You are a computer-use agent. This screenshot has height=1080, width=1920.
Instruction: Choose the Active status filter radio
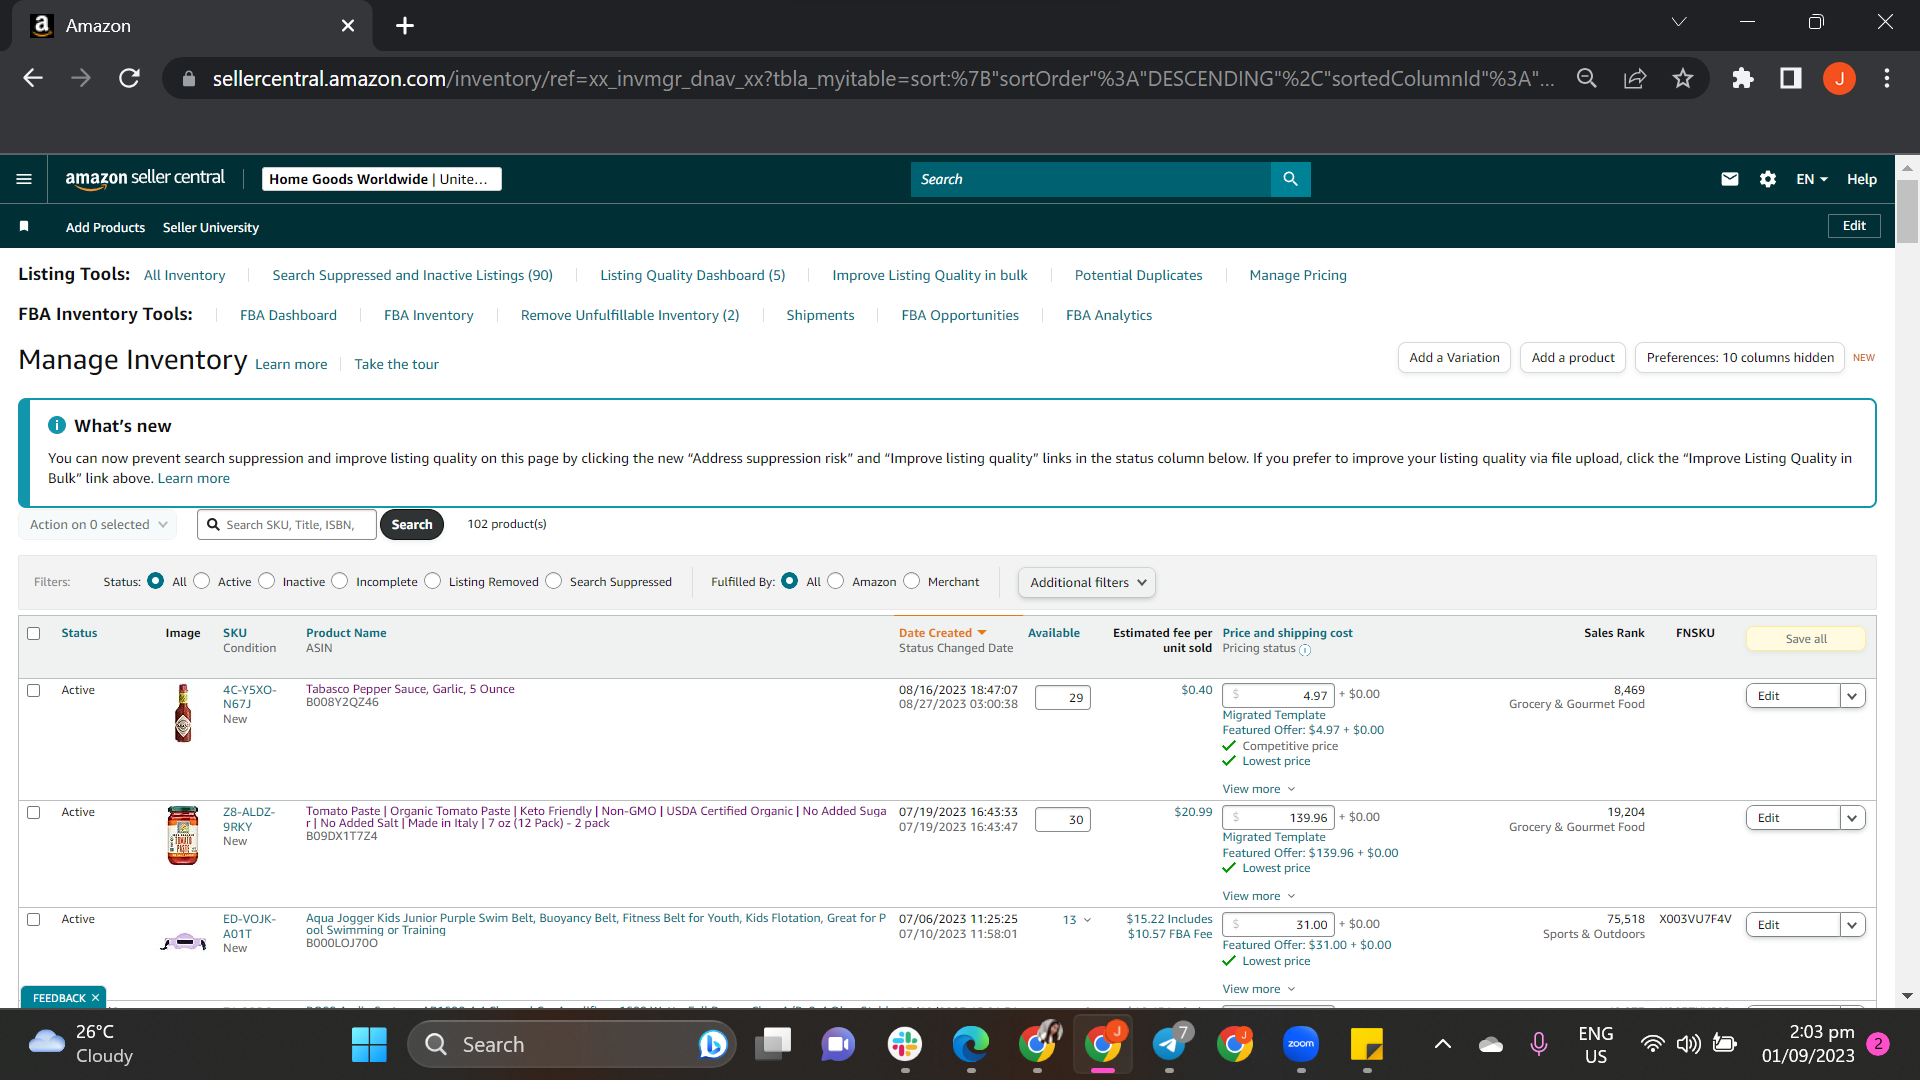[x=202, y=581]
